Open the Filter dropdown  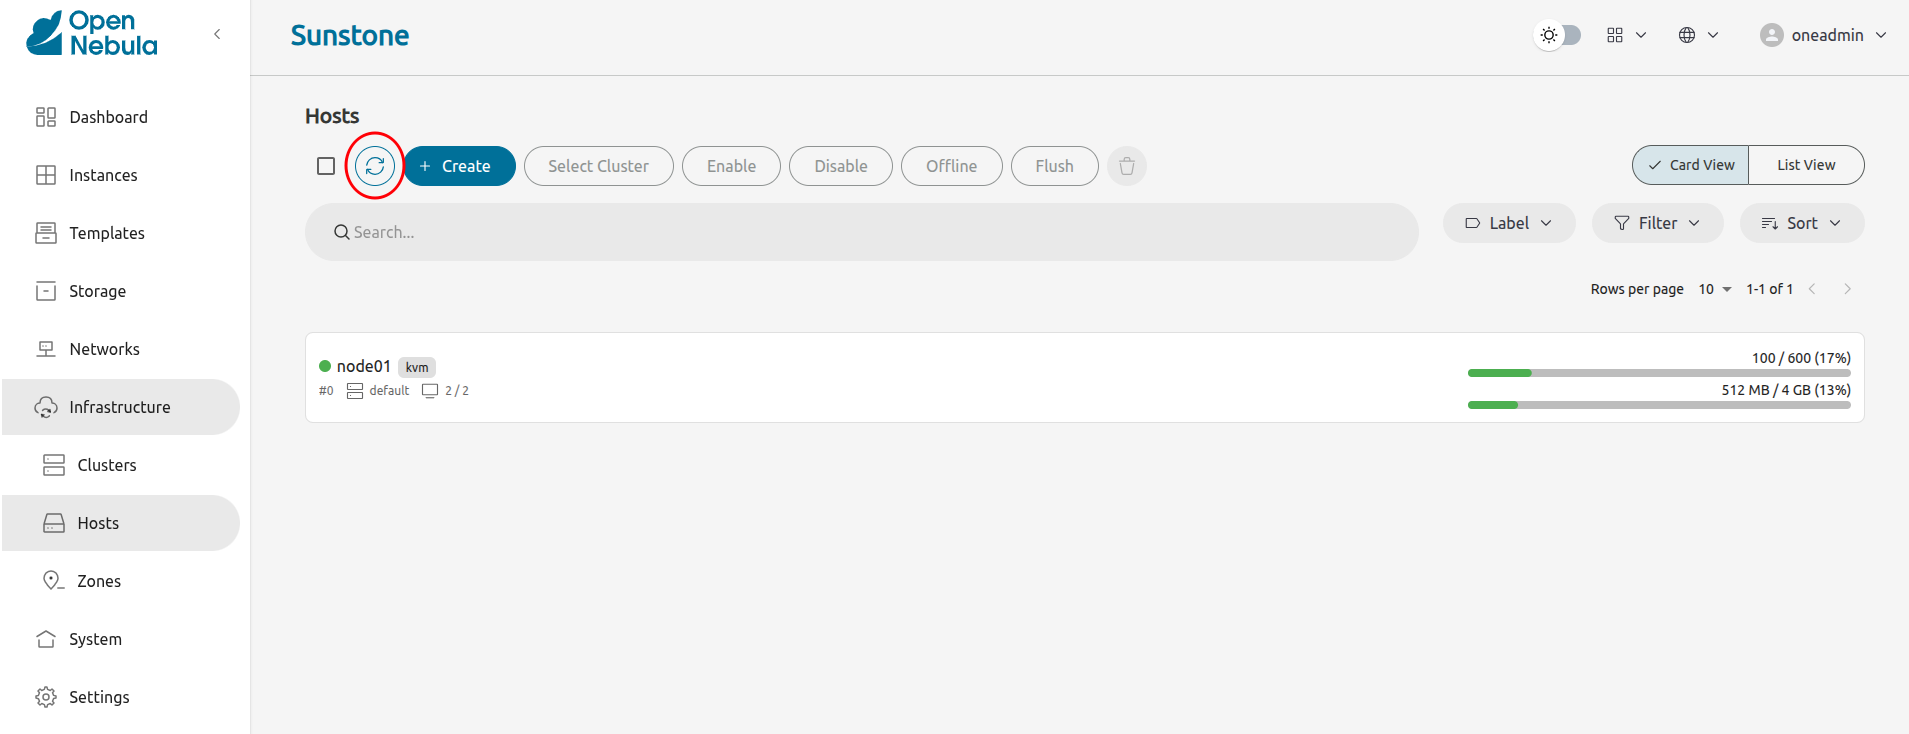click(1657, 223)
